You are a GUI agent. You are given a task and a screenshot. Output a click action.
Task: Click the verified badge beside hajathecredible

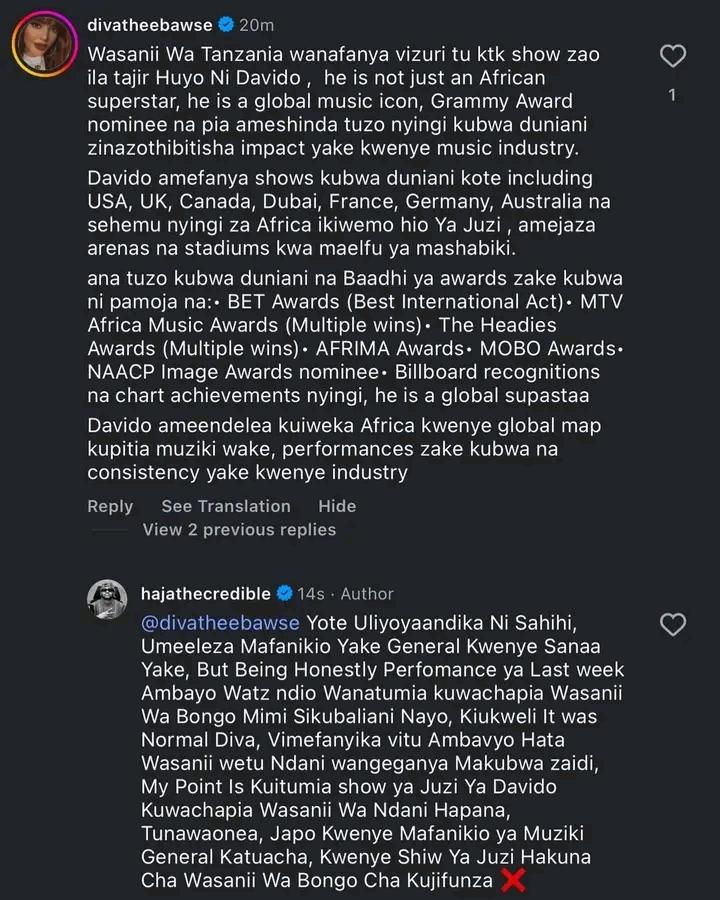pos(284,593)
